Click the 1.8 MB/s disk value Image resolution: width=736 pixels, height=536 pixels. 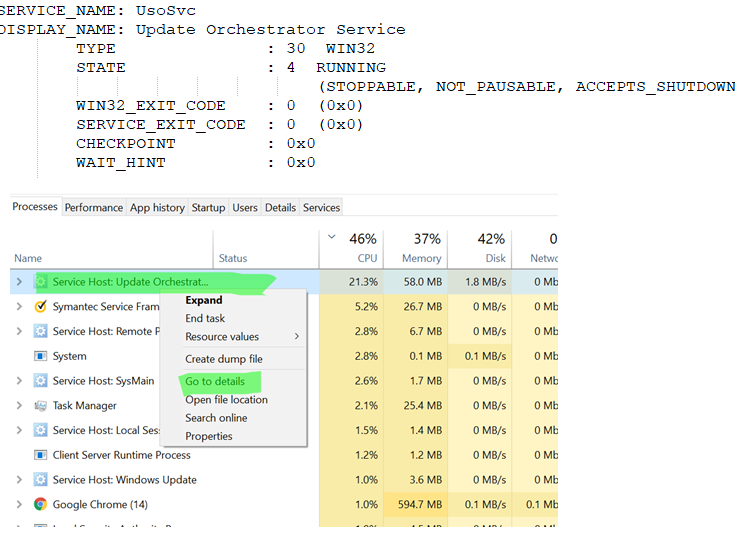[485, 282]
